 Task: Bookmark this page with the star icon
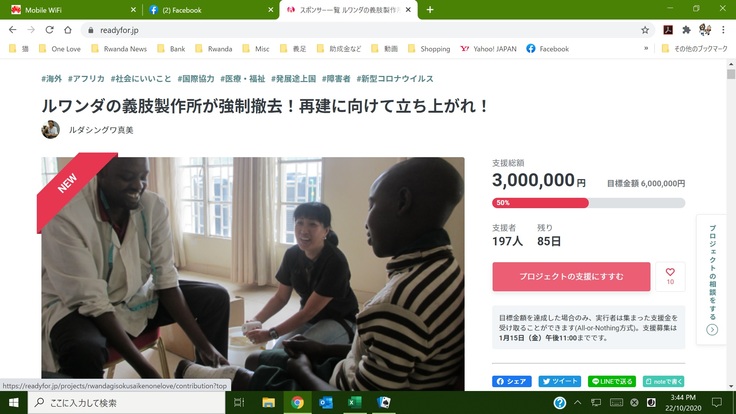645,30
